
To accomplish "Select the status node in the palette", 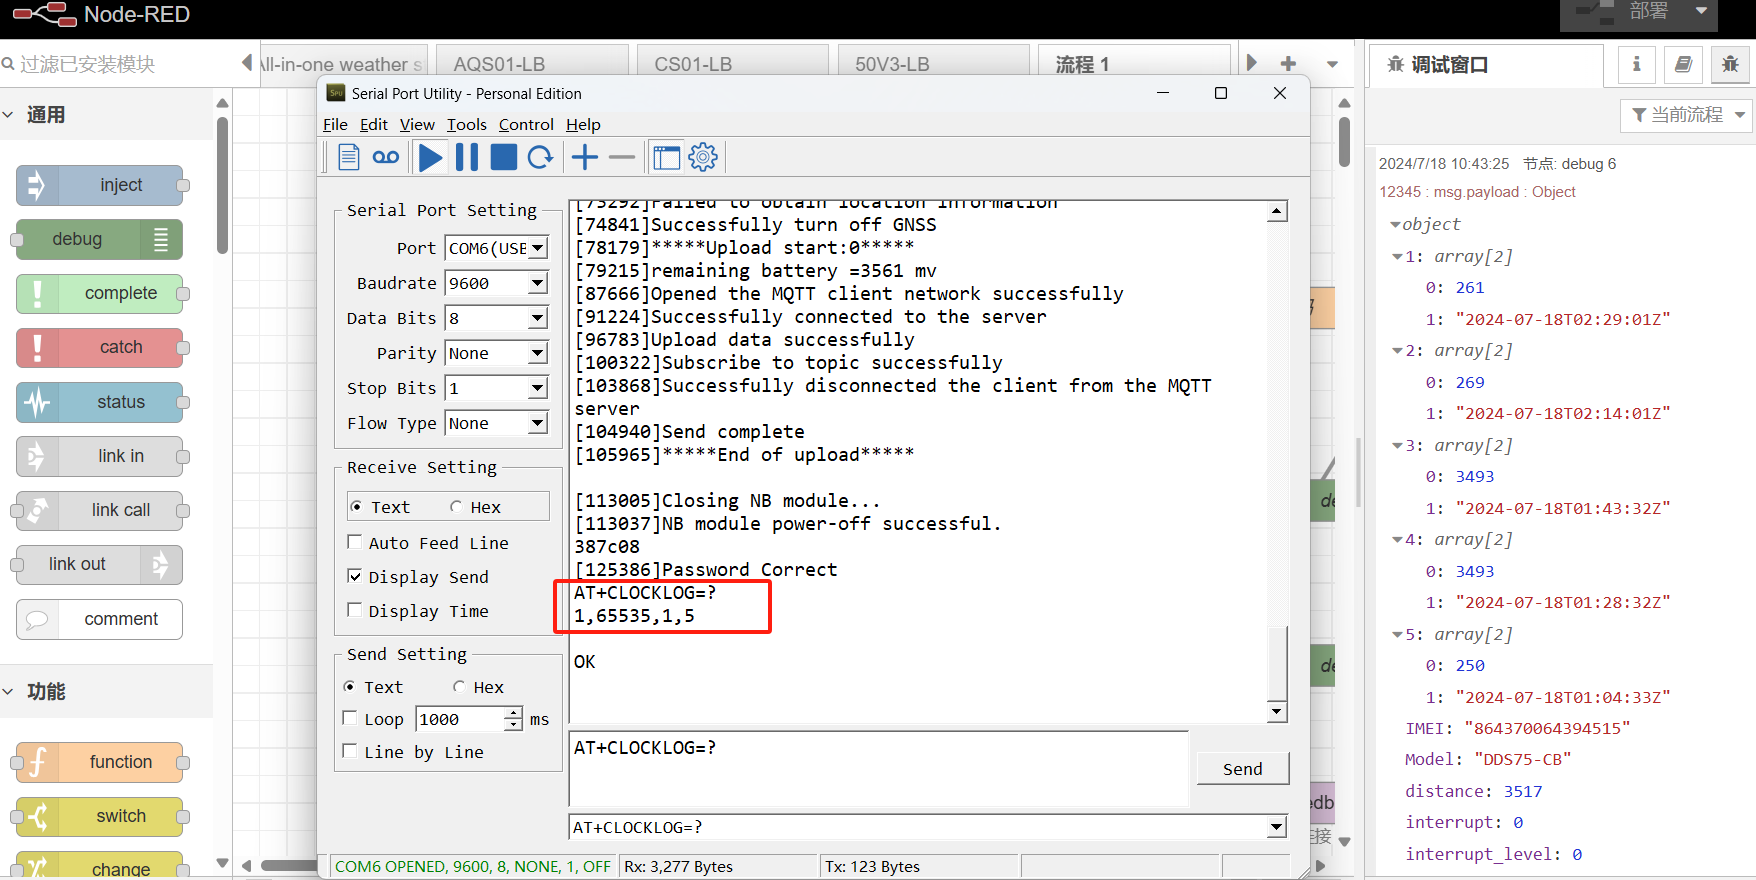I will pyautogui.click(x=100, y=402).
